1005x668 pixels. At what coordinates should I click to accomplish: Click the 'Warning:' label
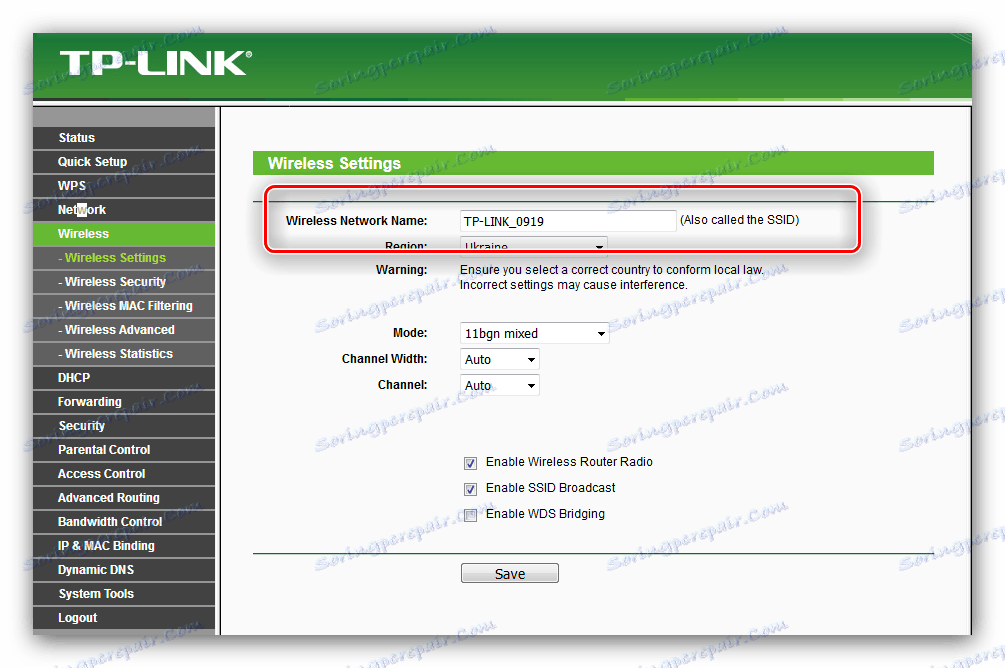[401, 270]
